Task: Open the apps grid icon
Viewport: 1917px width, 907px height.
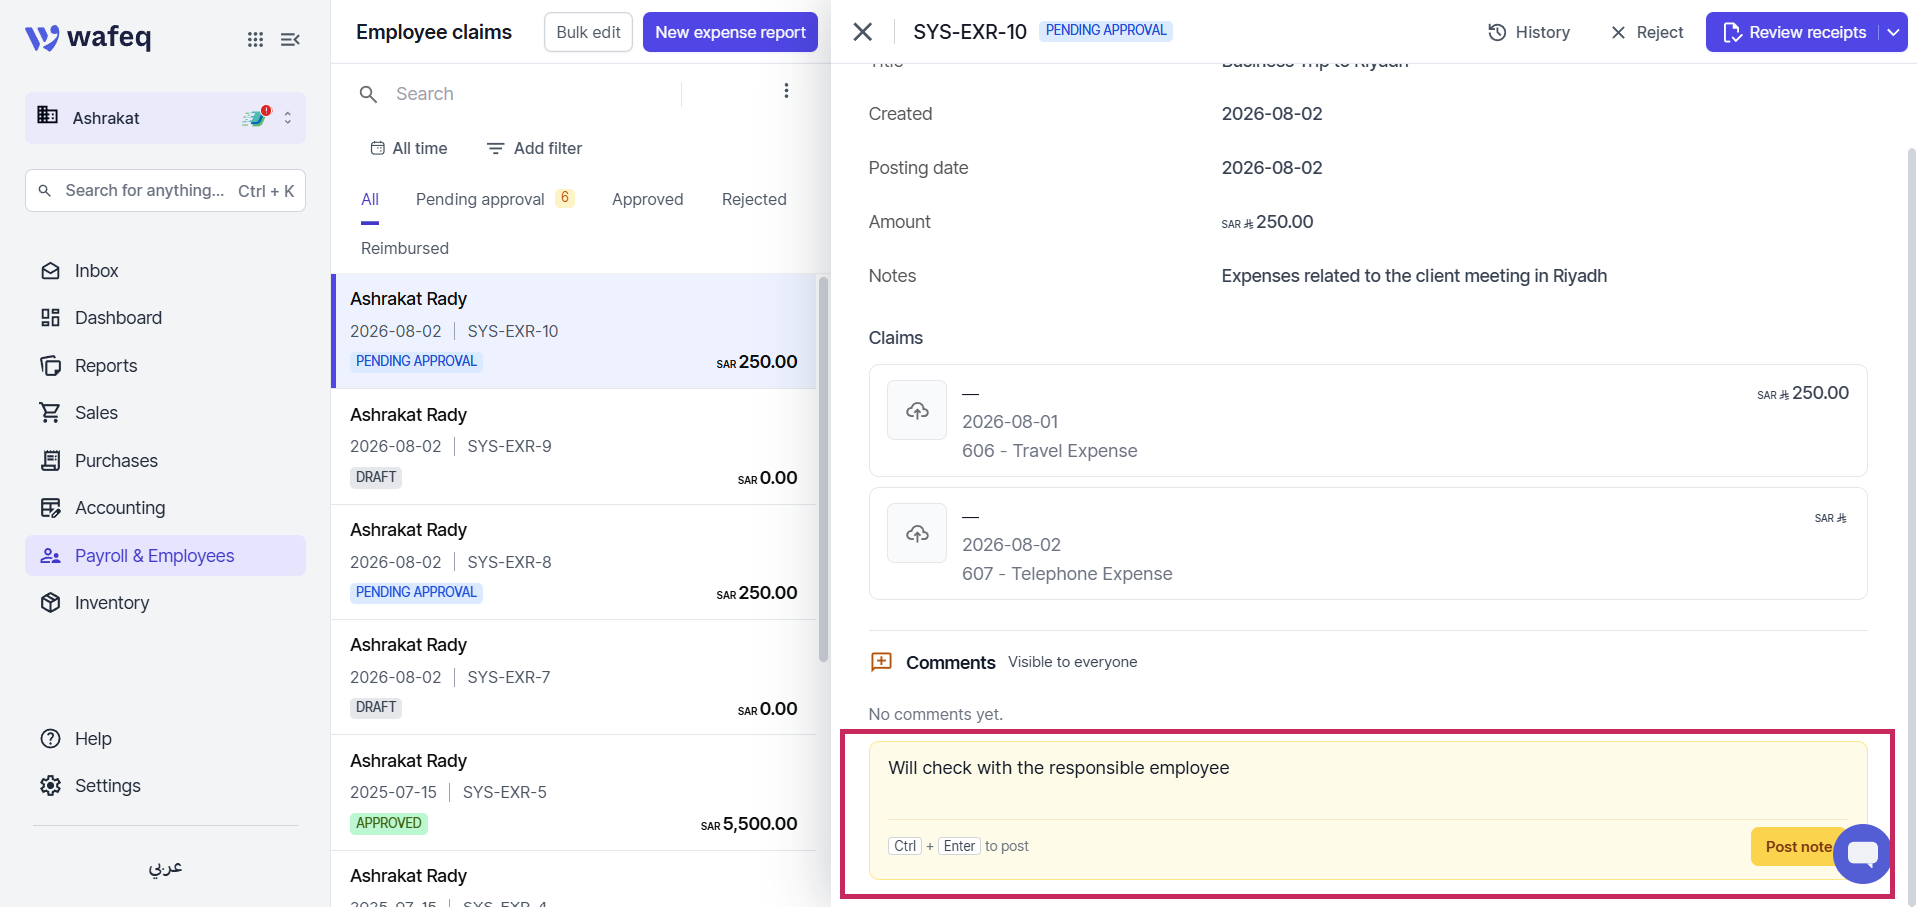Action: (x=256, y=39)
